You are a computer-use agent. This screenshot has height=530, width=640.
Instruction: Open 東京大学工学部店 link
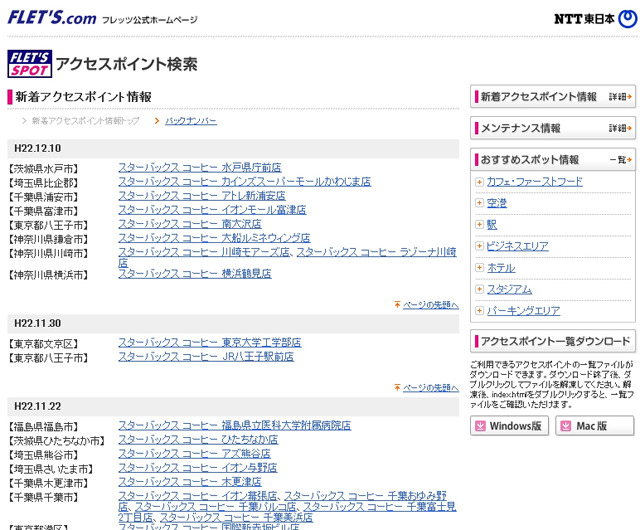pyautogui.click(x=210, y=343)
